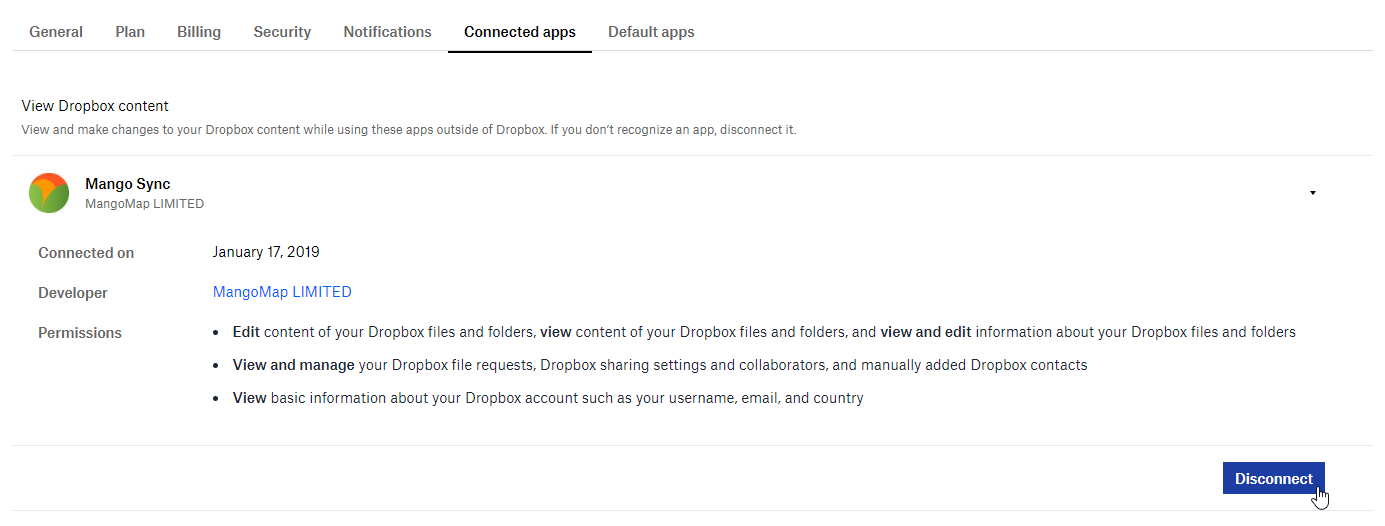The width and height of the screenshot is (1385, 526).
Task: Go to the Billing tab
Action: [199, 32]
